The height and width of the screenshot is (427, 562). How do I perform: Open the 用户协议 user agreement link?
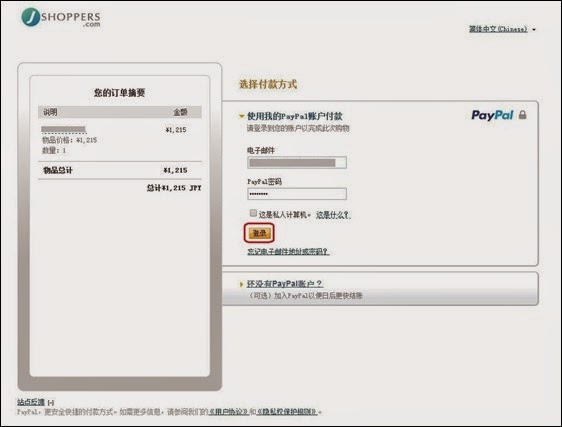click(x=229, y=412)
